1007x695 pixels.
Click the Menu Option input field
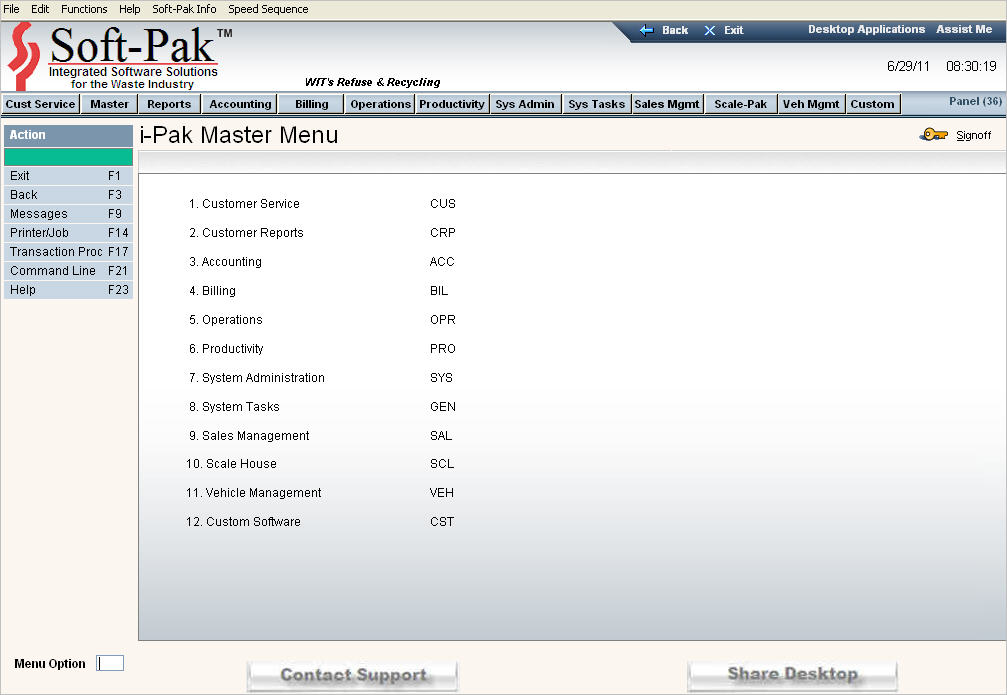(110, 664)
